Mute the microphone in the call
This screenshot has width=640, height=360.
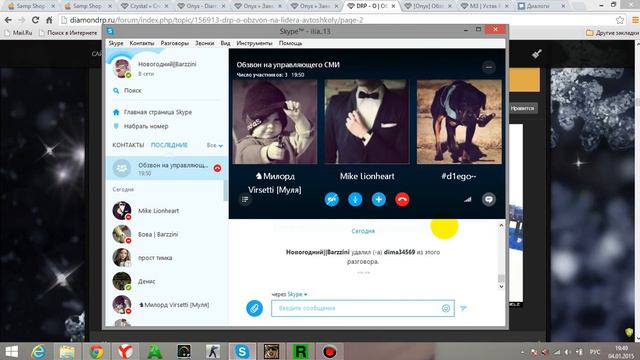pyautogui.click(x=355, y=200)
